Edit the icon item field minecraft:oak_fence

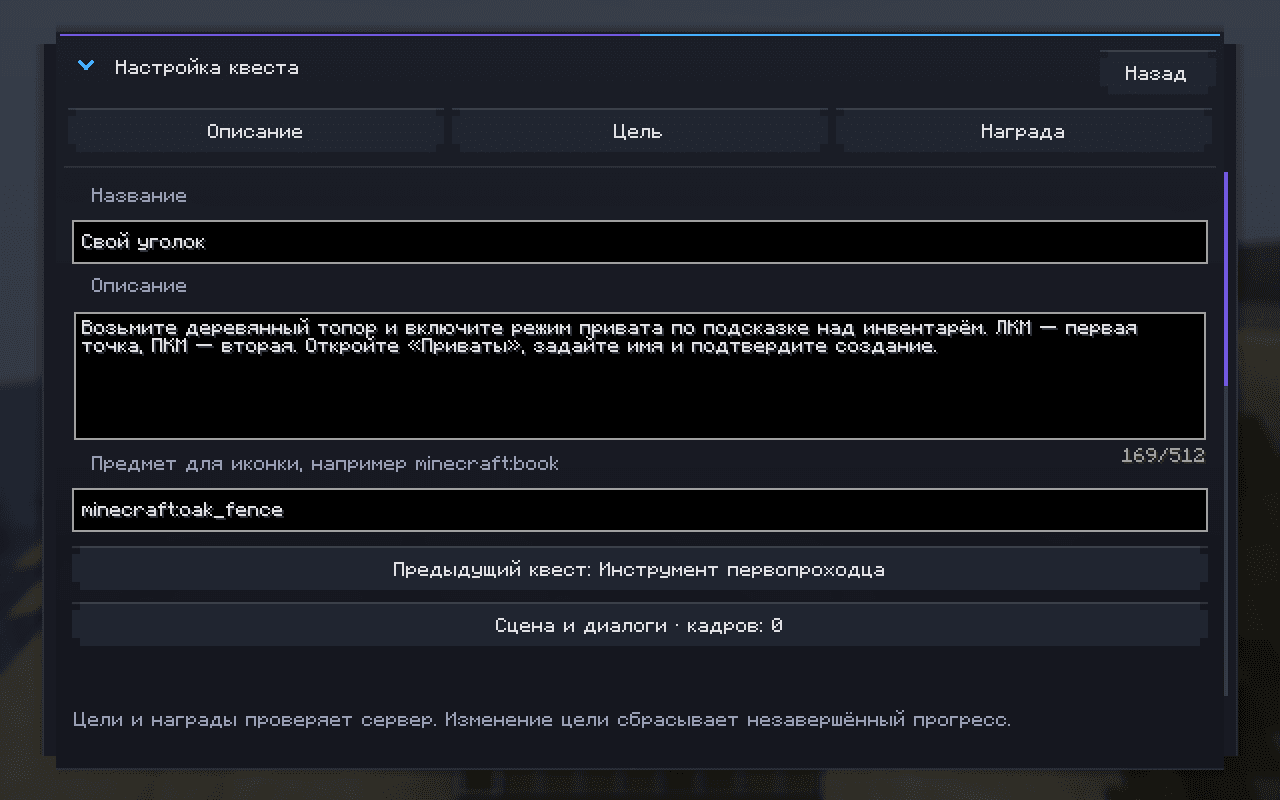pyautogui.click(x=639, y=510)
